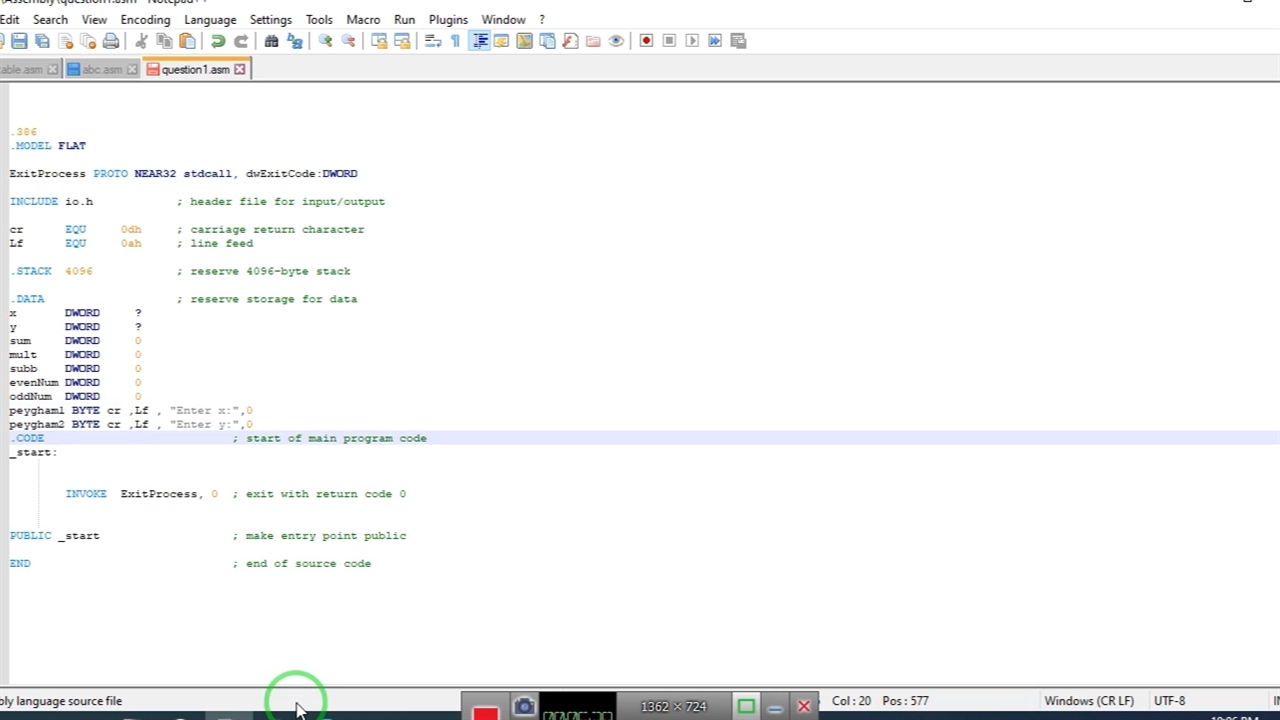Click the highlighted .CODE line in editor

28,438
